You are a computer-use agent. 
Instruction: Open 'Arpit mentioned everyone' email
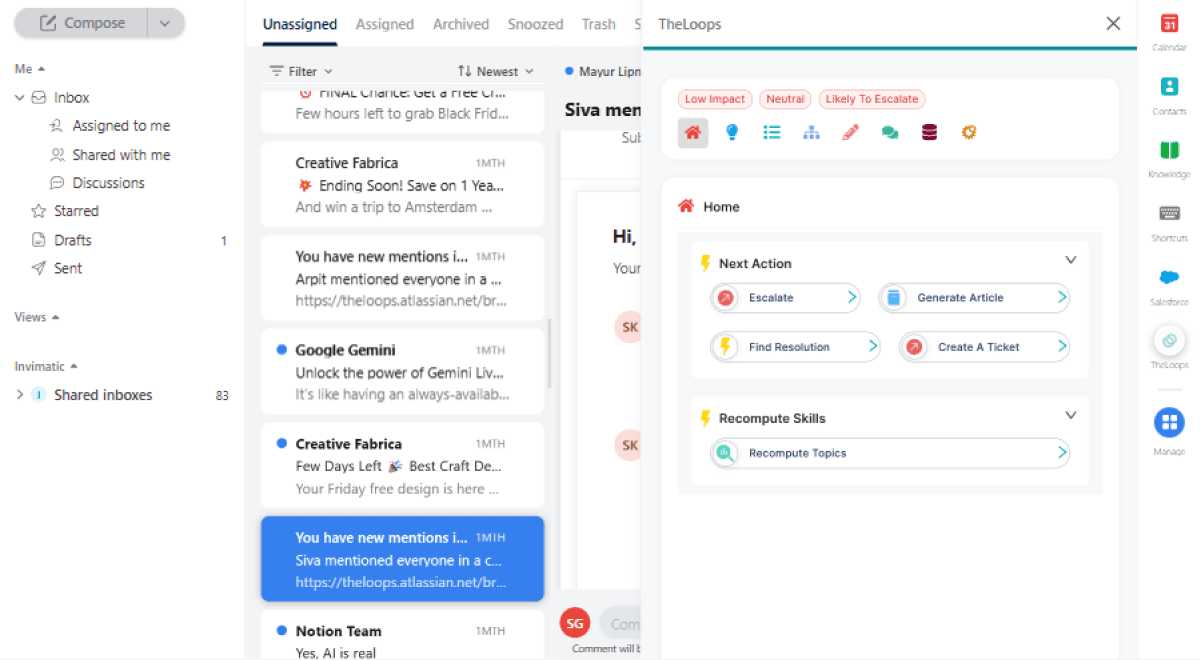(x=402, y=278)
